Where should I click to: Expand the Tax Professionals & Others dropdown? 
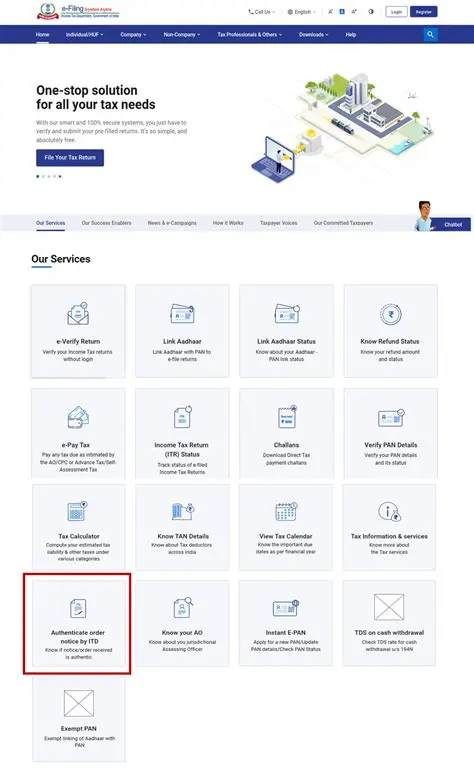click(250, 35)
